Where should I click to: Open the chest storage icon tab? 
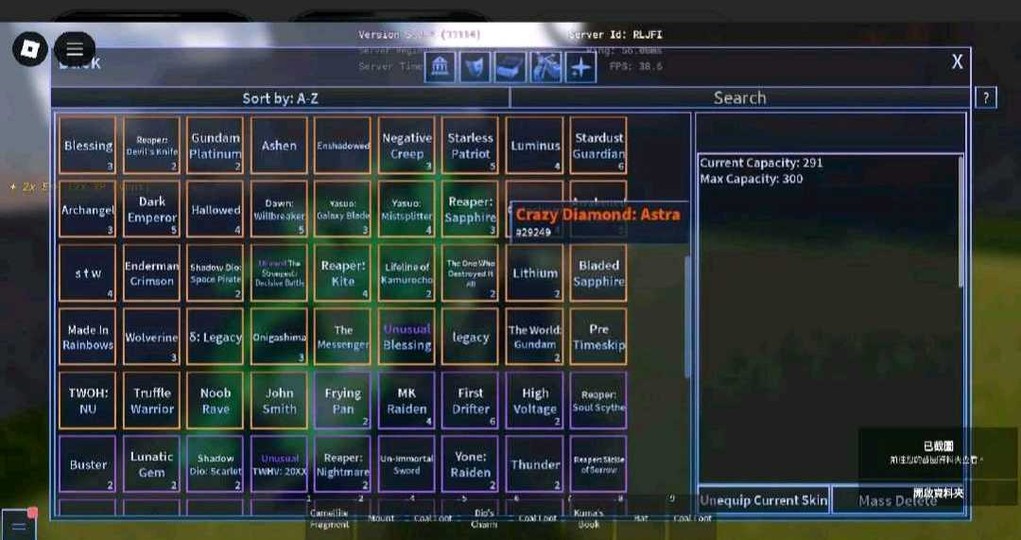510,67
